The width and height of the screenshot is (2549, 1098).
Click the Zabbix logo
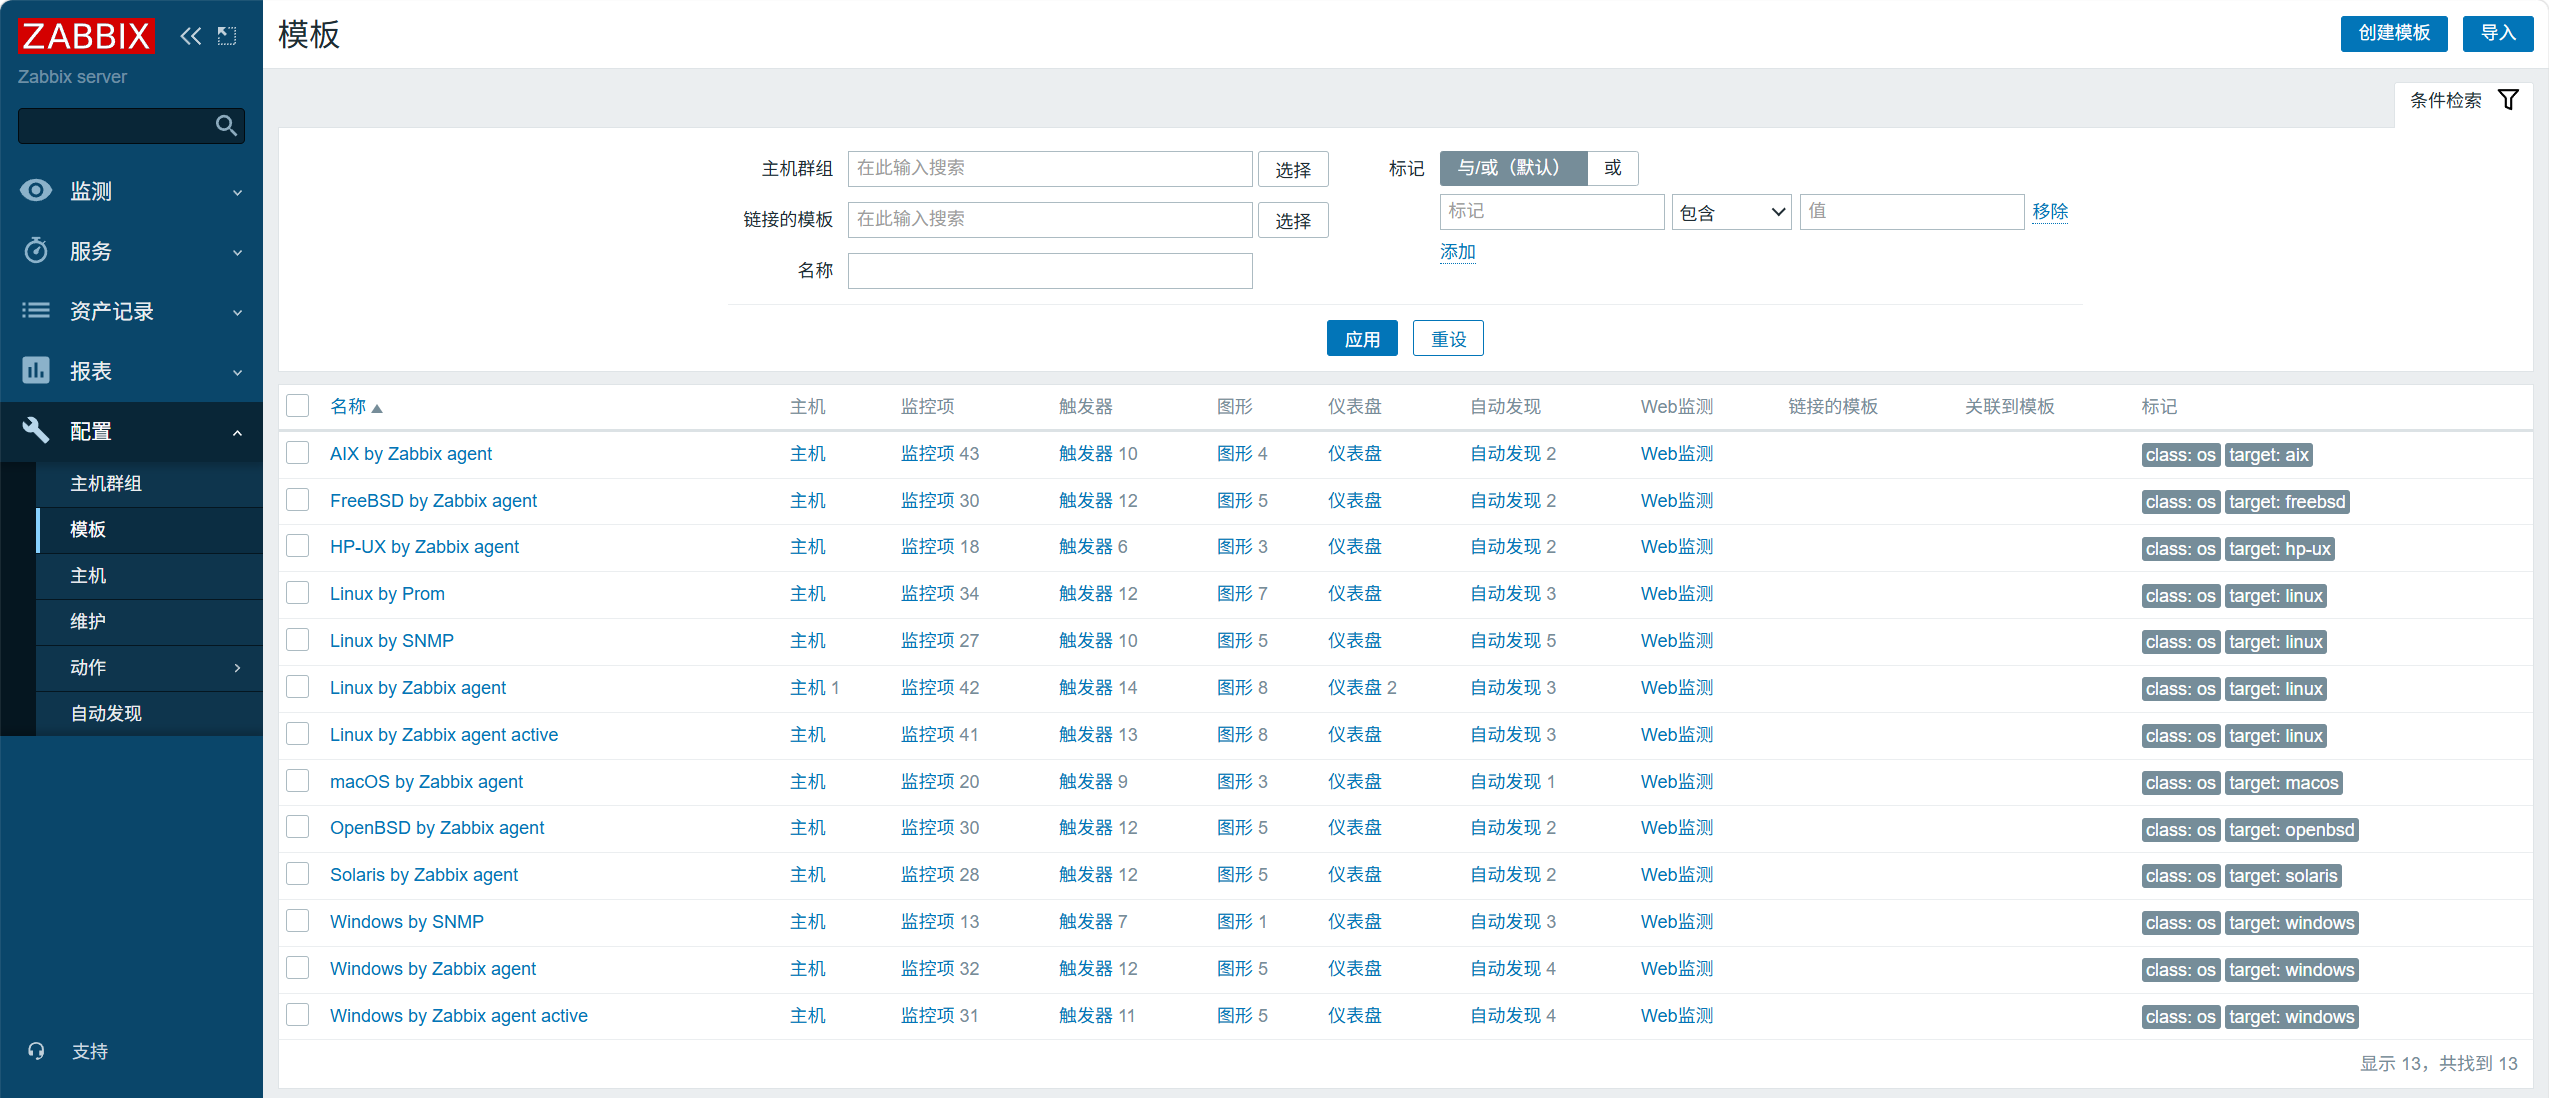click(86, 36)
